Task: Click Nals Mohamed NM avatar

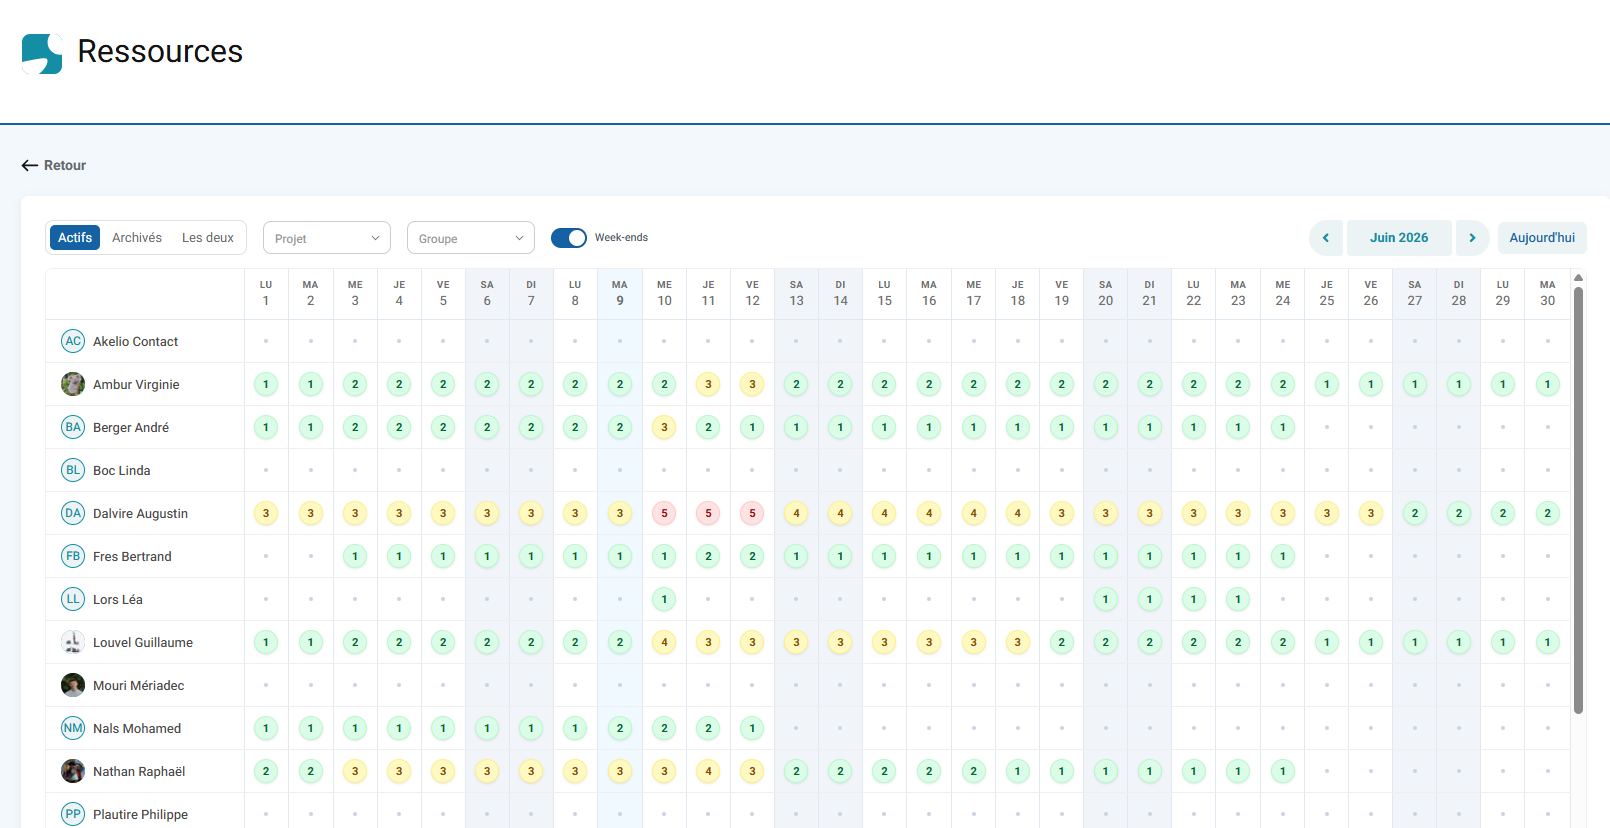Action: click(x=73, y=728)
